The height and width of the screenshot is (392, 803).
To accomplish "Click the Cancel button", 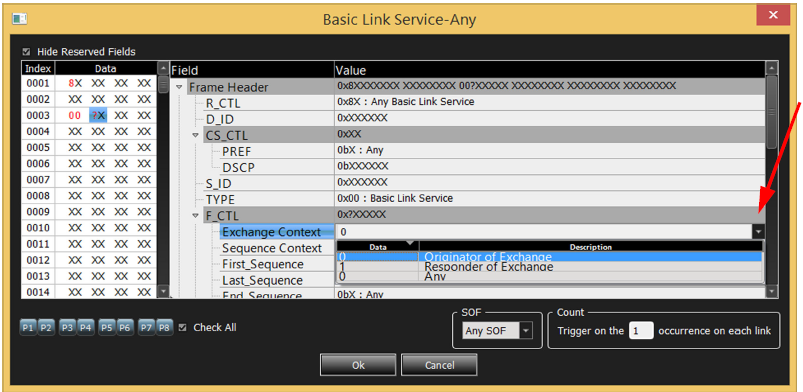I will [439, 365].
